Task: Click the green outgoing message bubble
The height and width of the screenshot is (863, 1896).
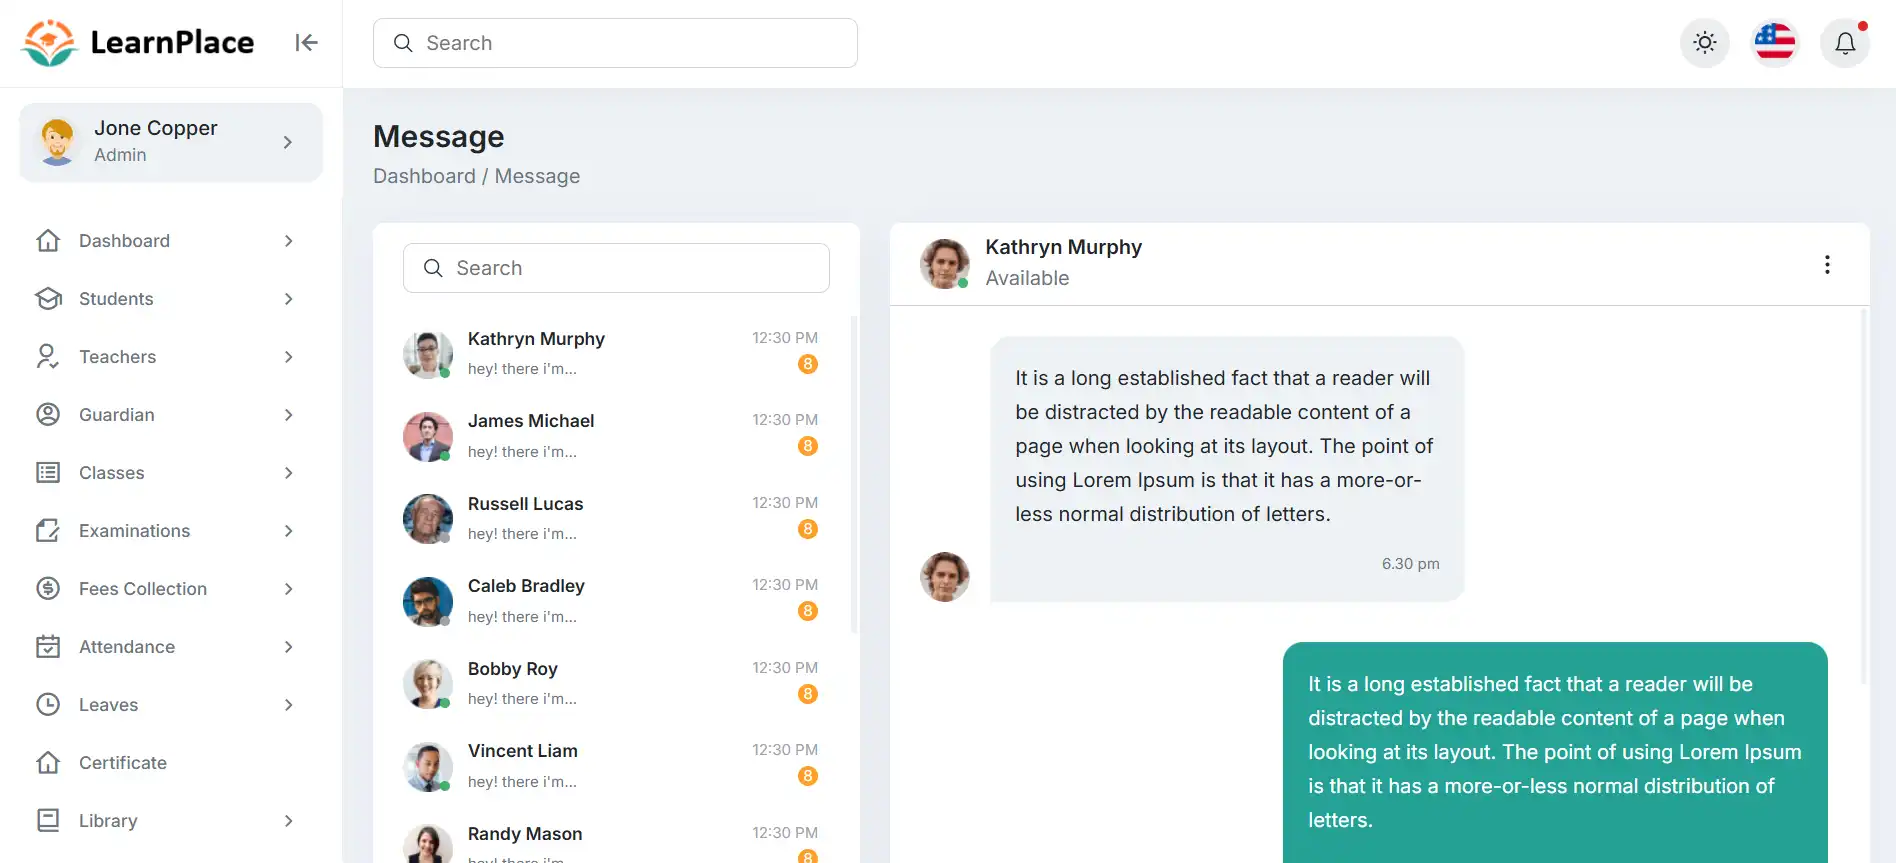Action: [x=1555, y=752]
